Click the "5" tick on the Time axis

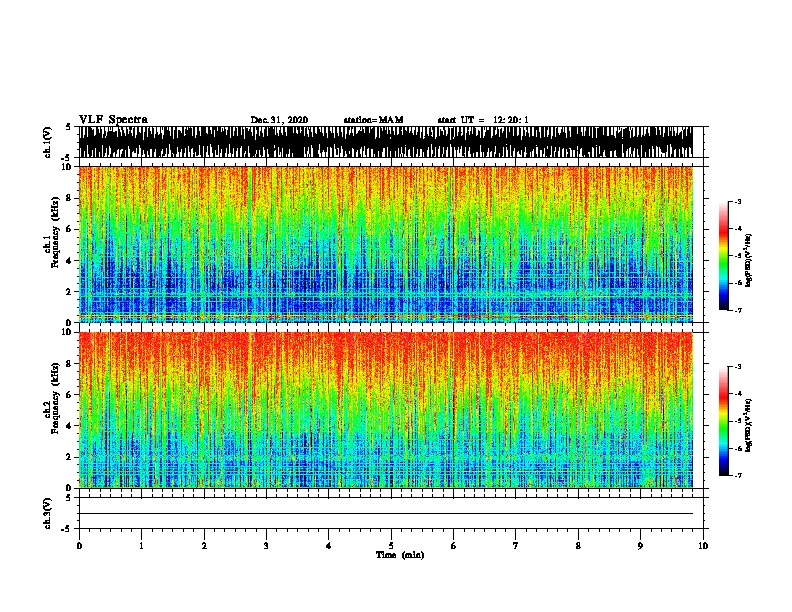click(391, 546)
